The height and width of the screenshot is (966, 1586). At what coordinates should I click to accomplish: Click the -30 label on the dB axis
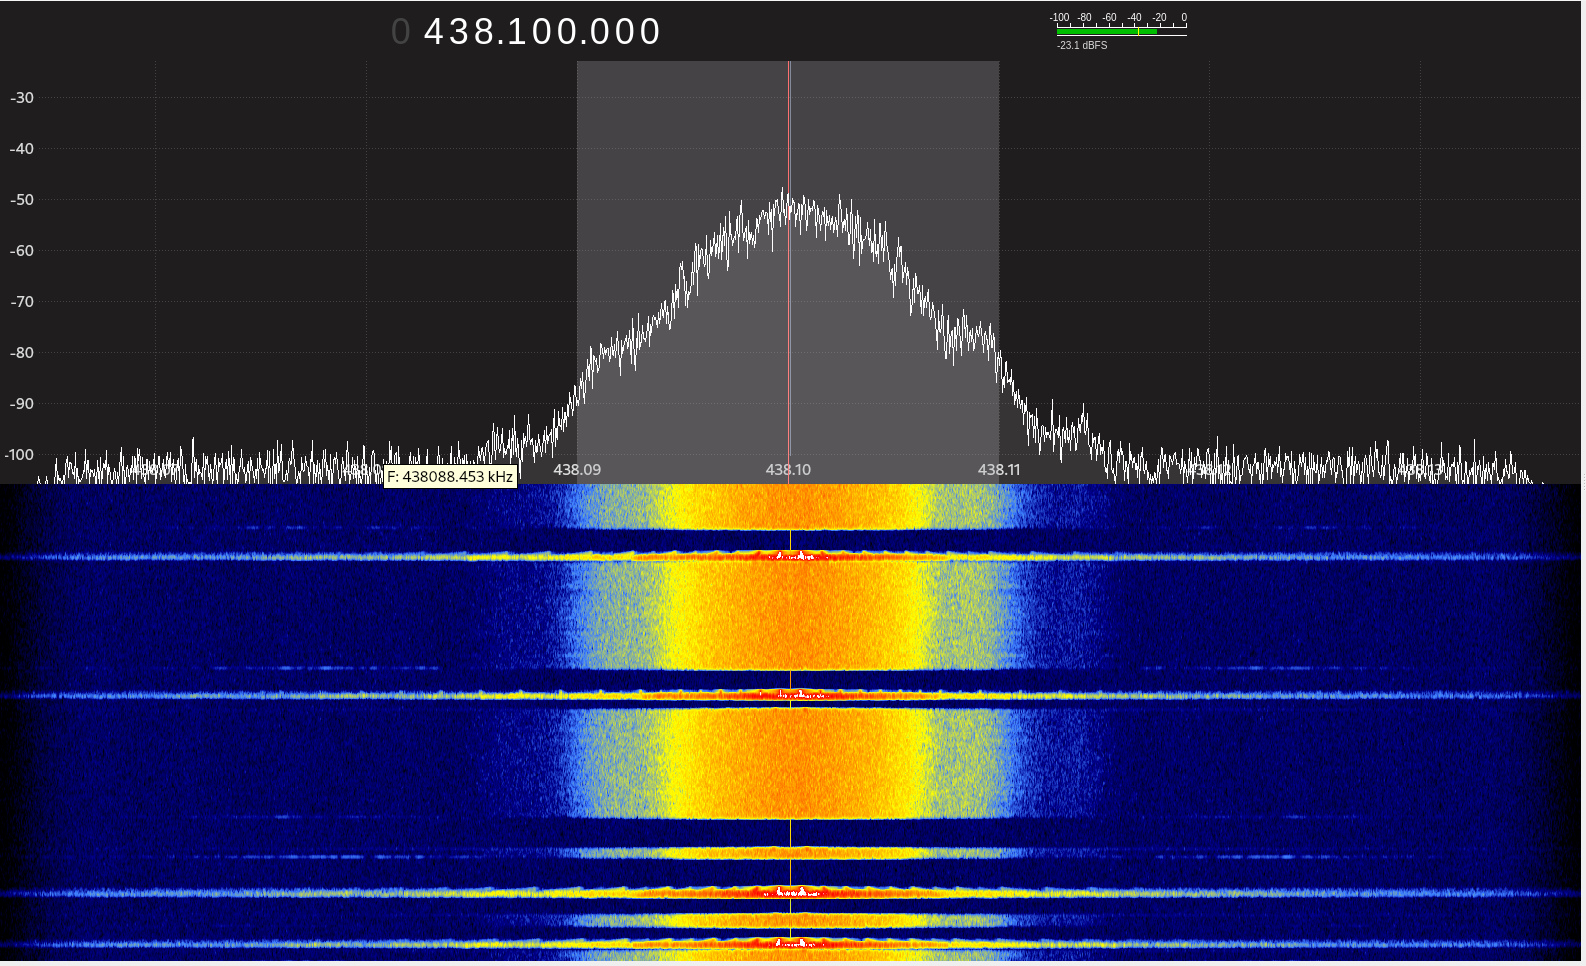[22, 98]
